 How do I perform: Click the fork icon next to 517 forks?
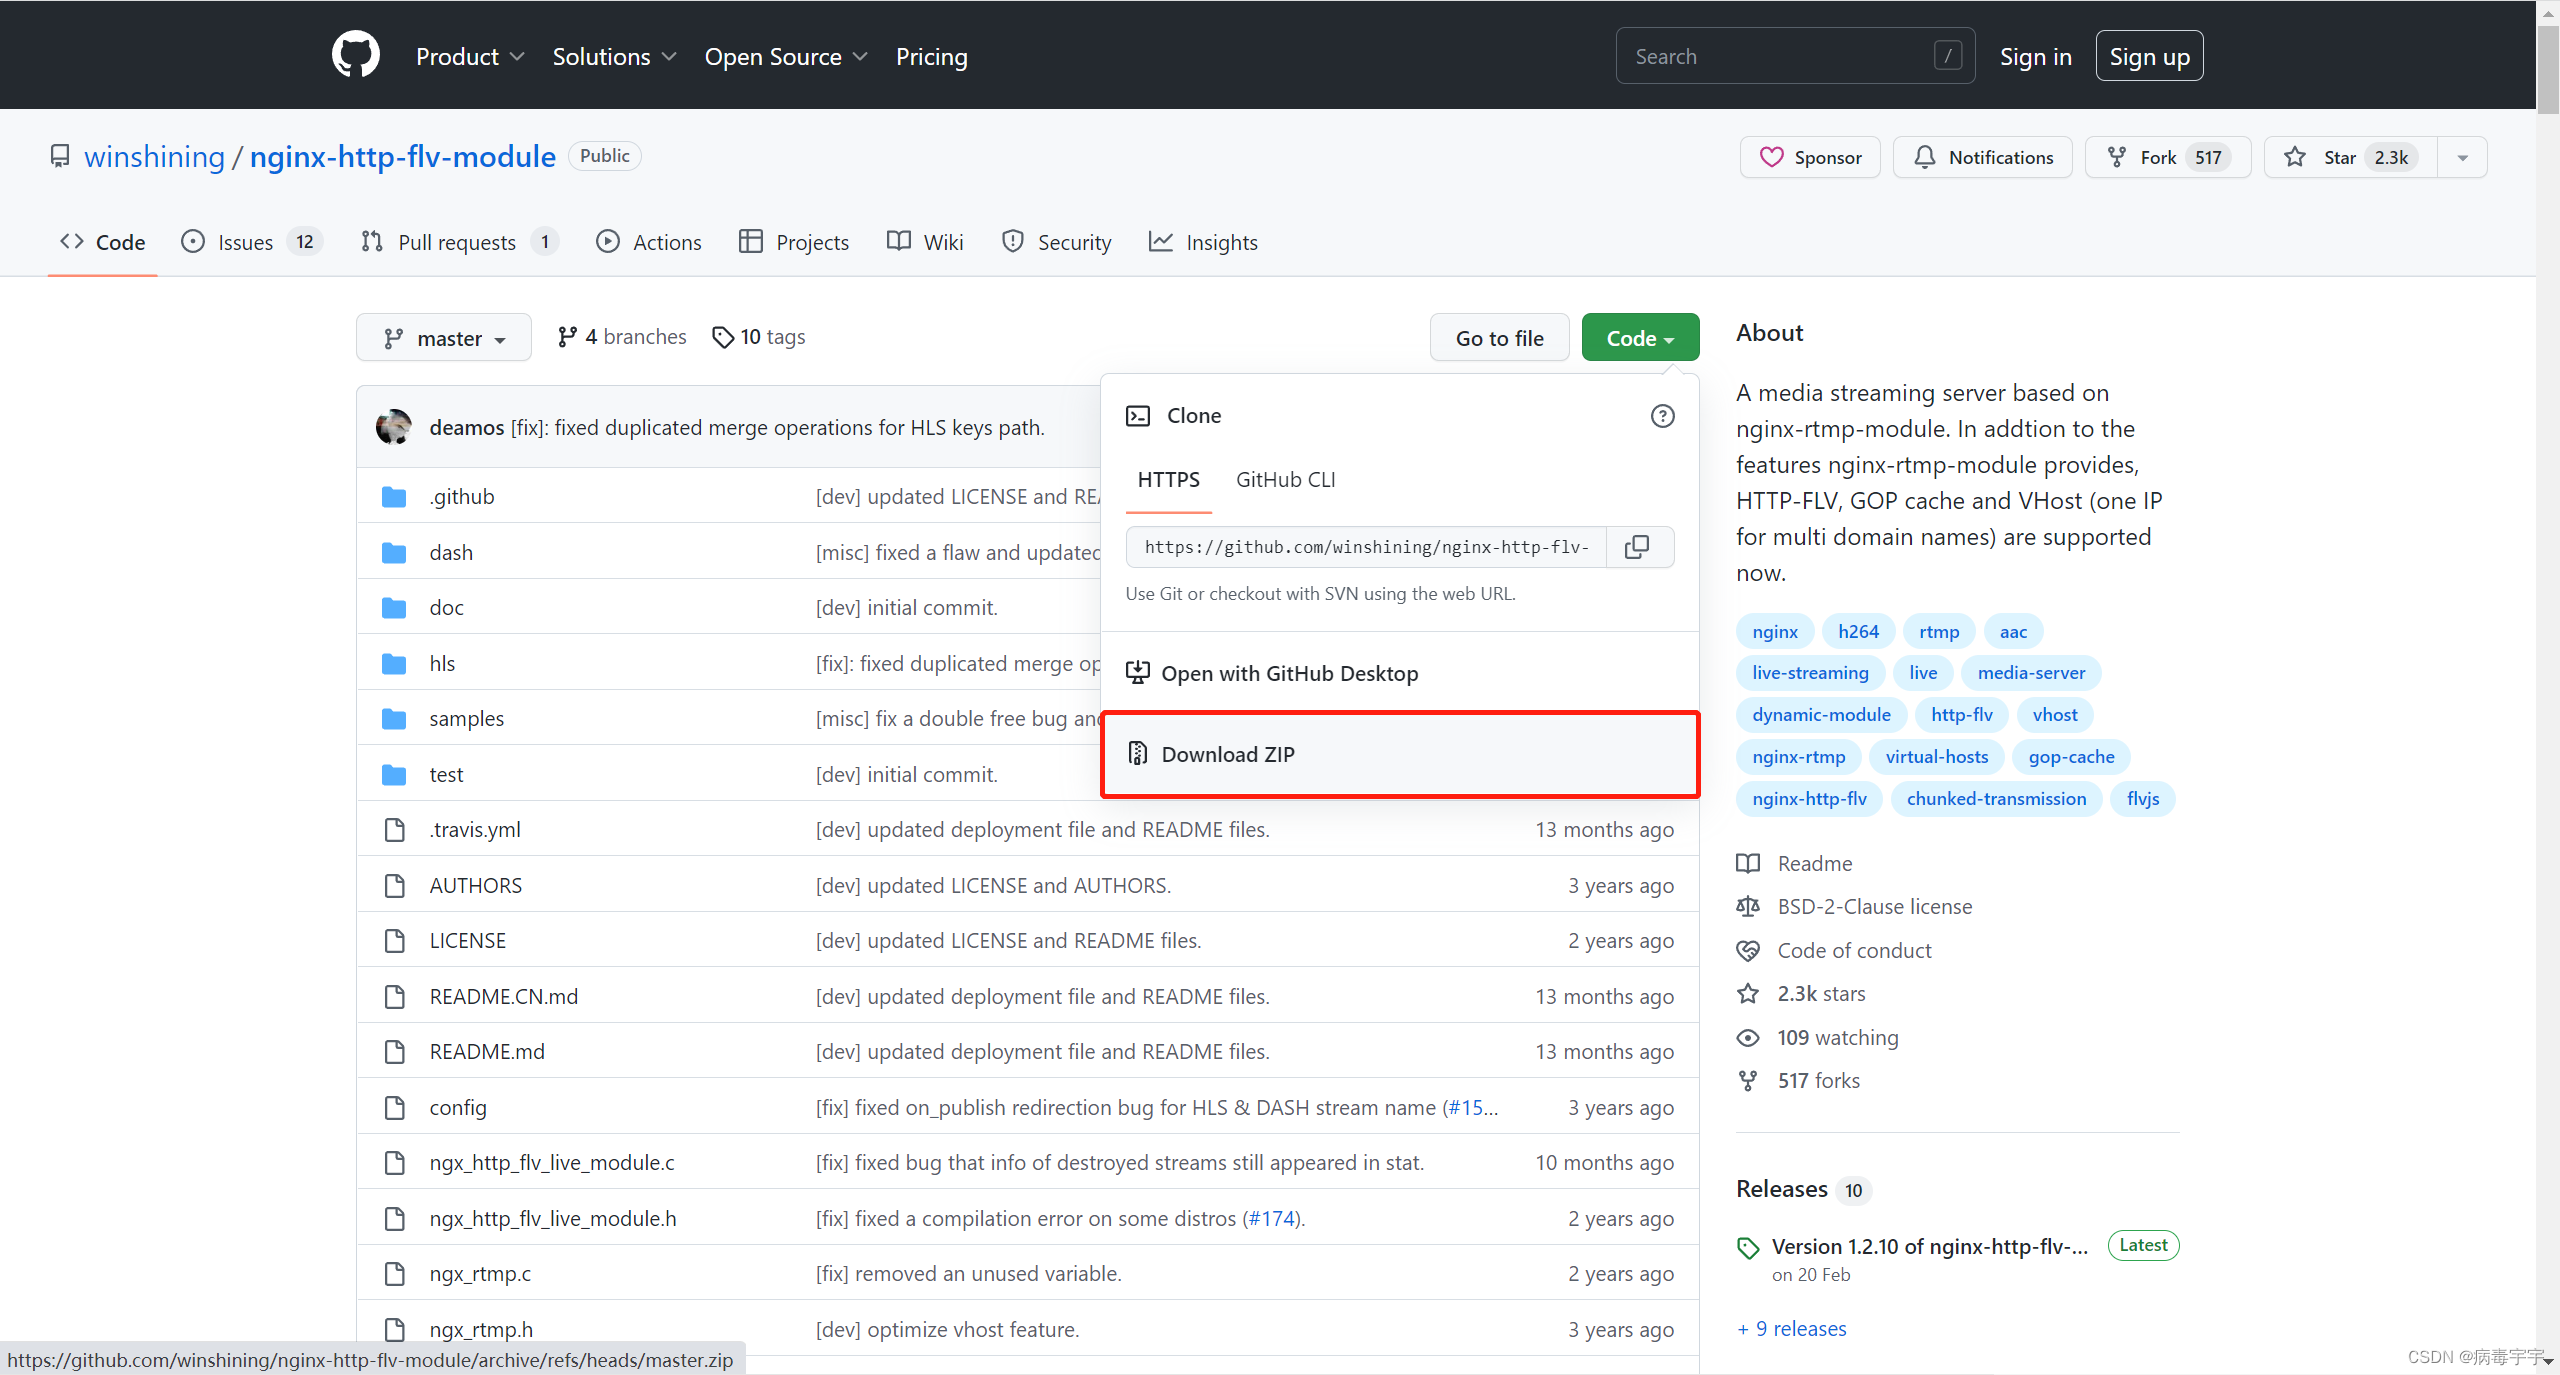click(1748, 1081)
